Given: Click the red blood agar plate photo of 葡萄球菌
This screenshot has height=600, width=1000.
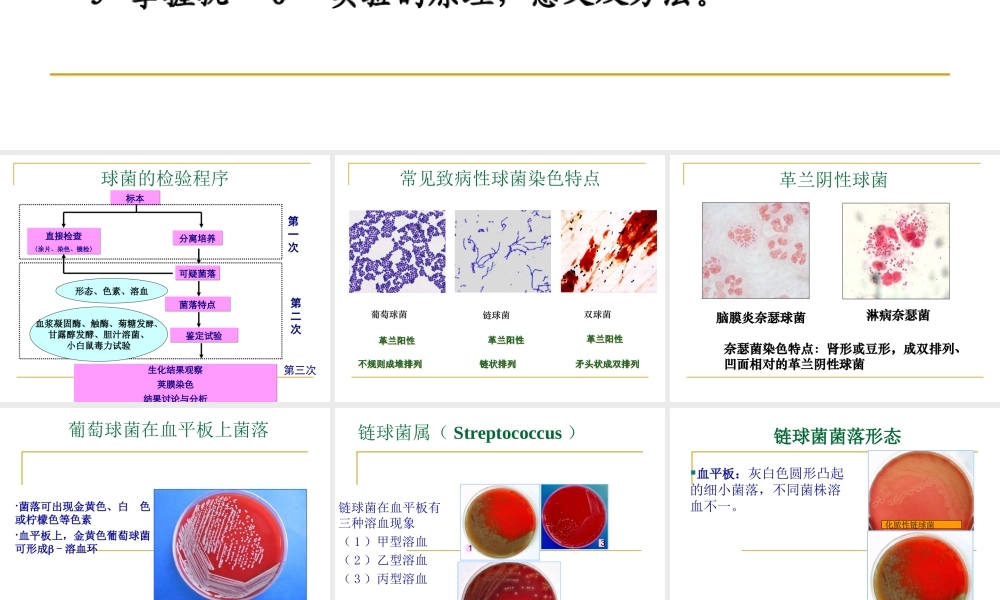Looking at the screenshot, I should [230, 545].
